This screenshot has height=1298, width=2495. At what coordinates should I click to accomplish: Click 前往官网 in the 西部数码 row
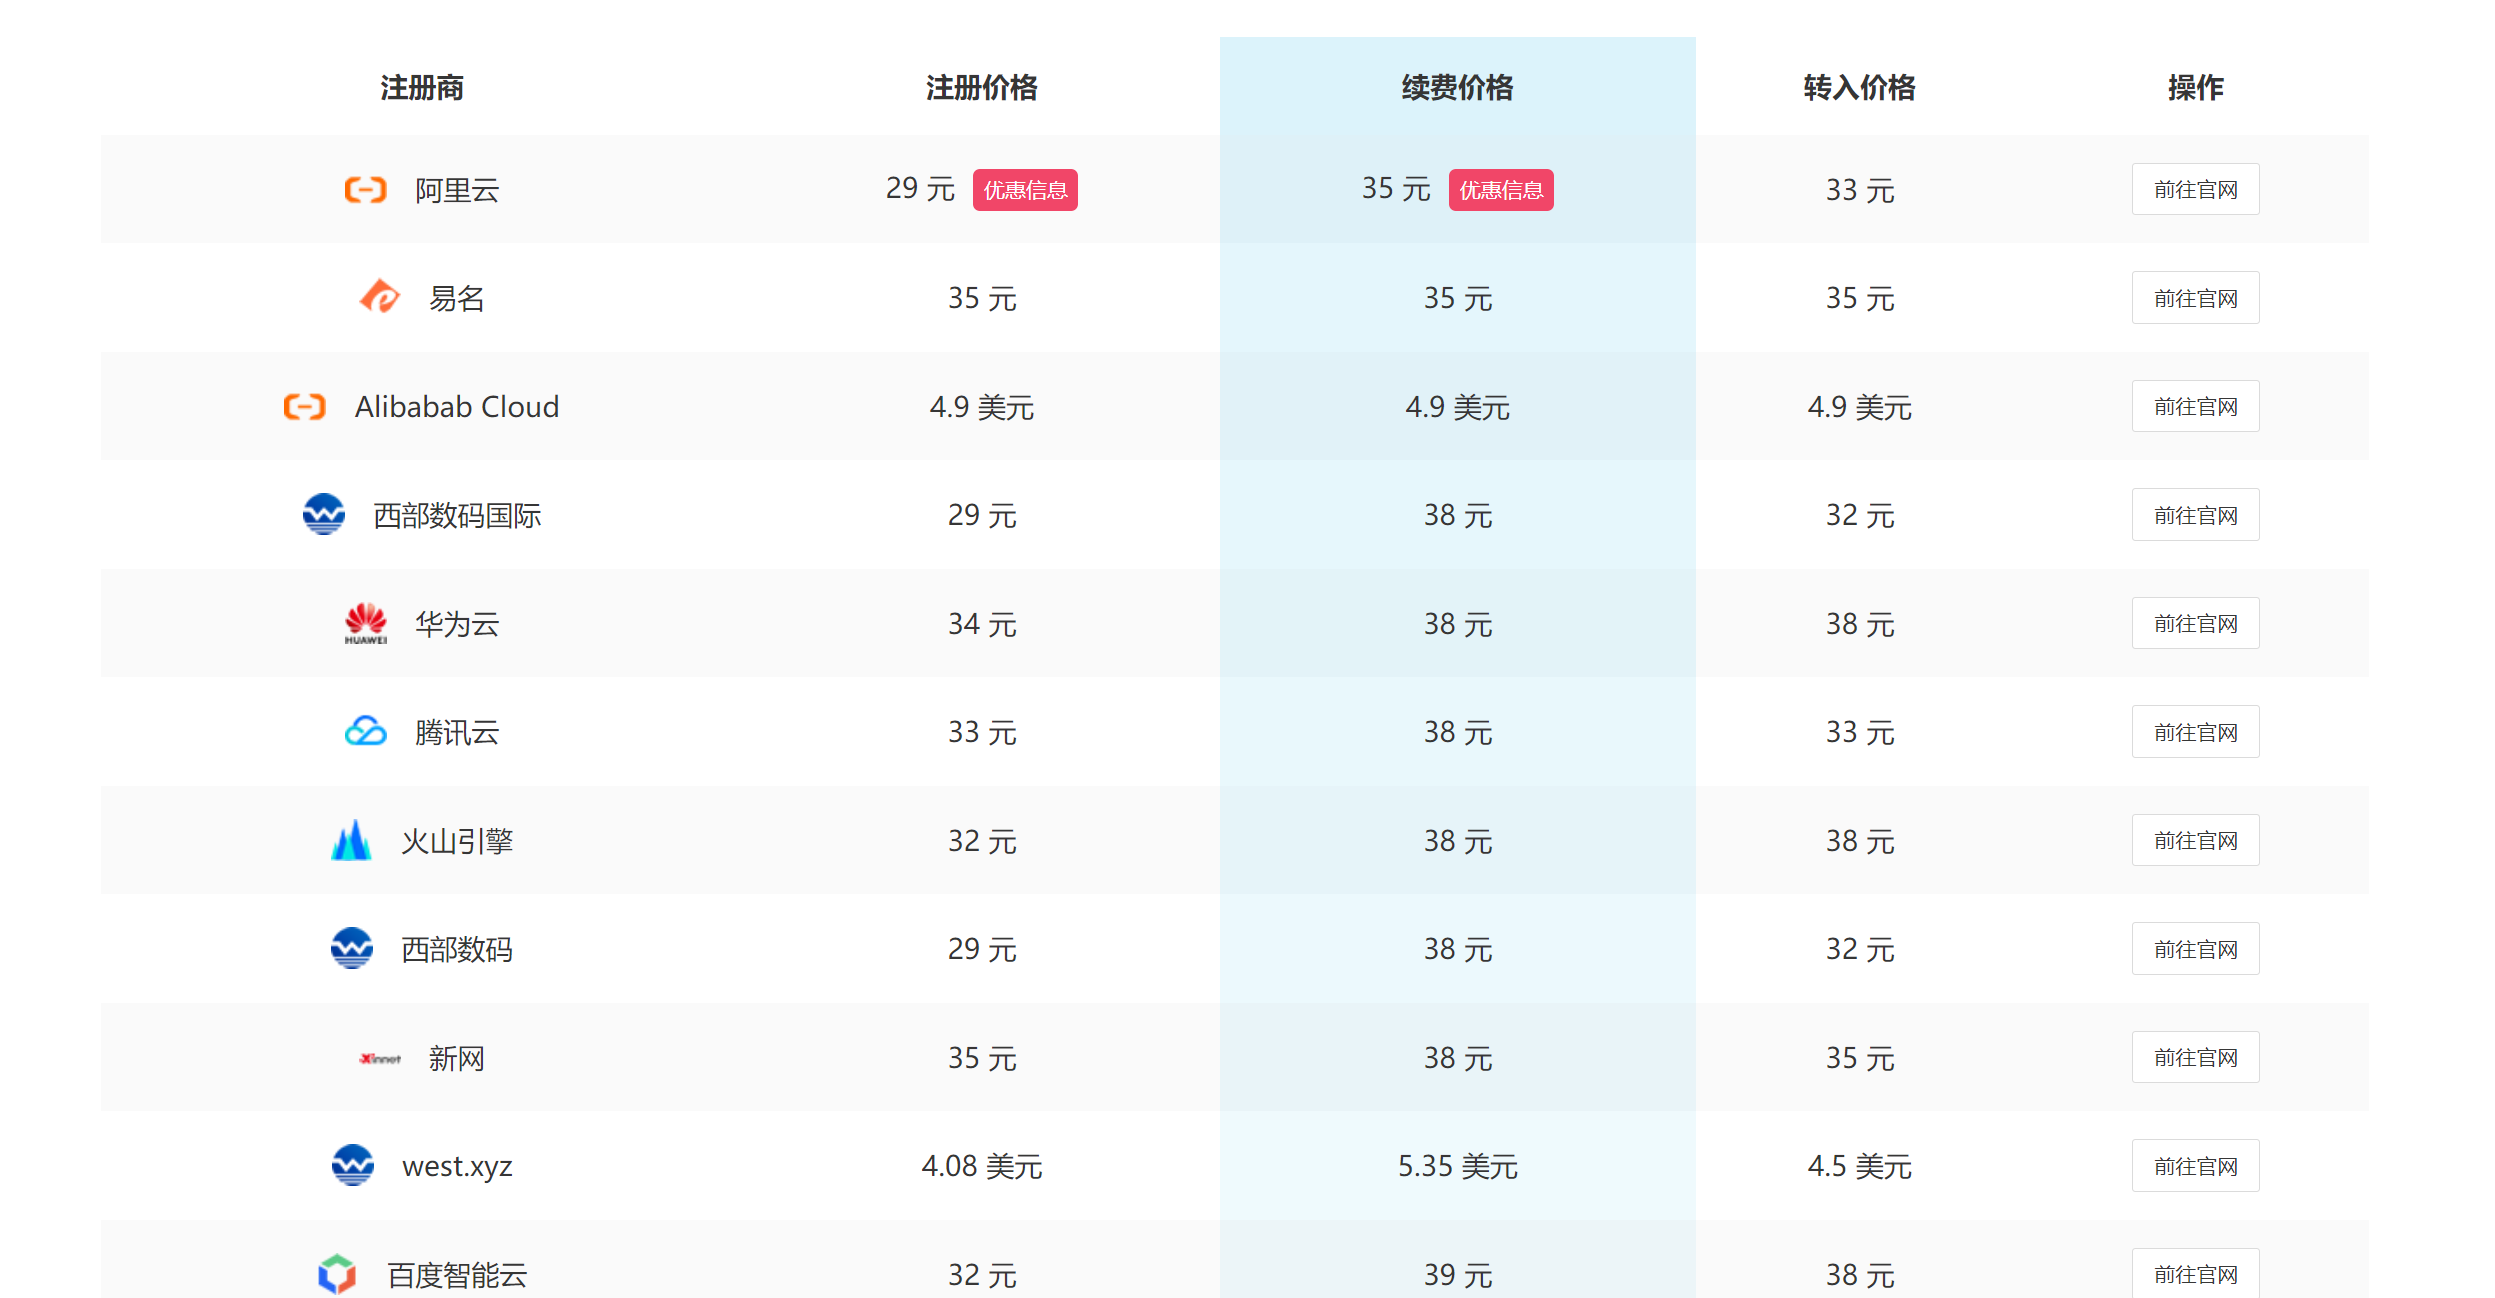tap(2195, 949)
